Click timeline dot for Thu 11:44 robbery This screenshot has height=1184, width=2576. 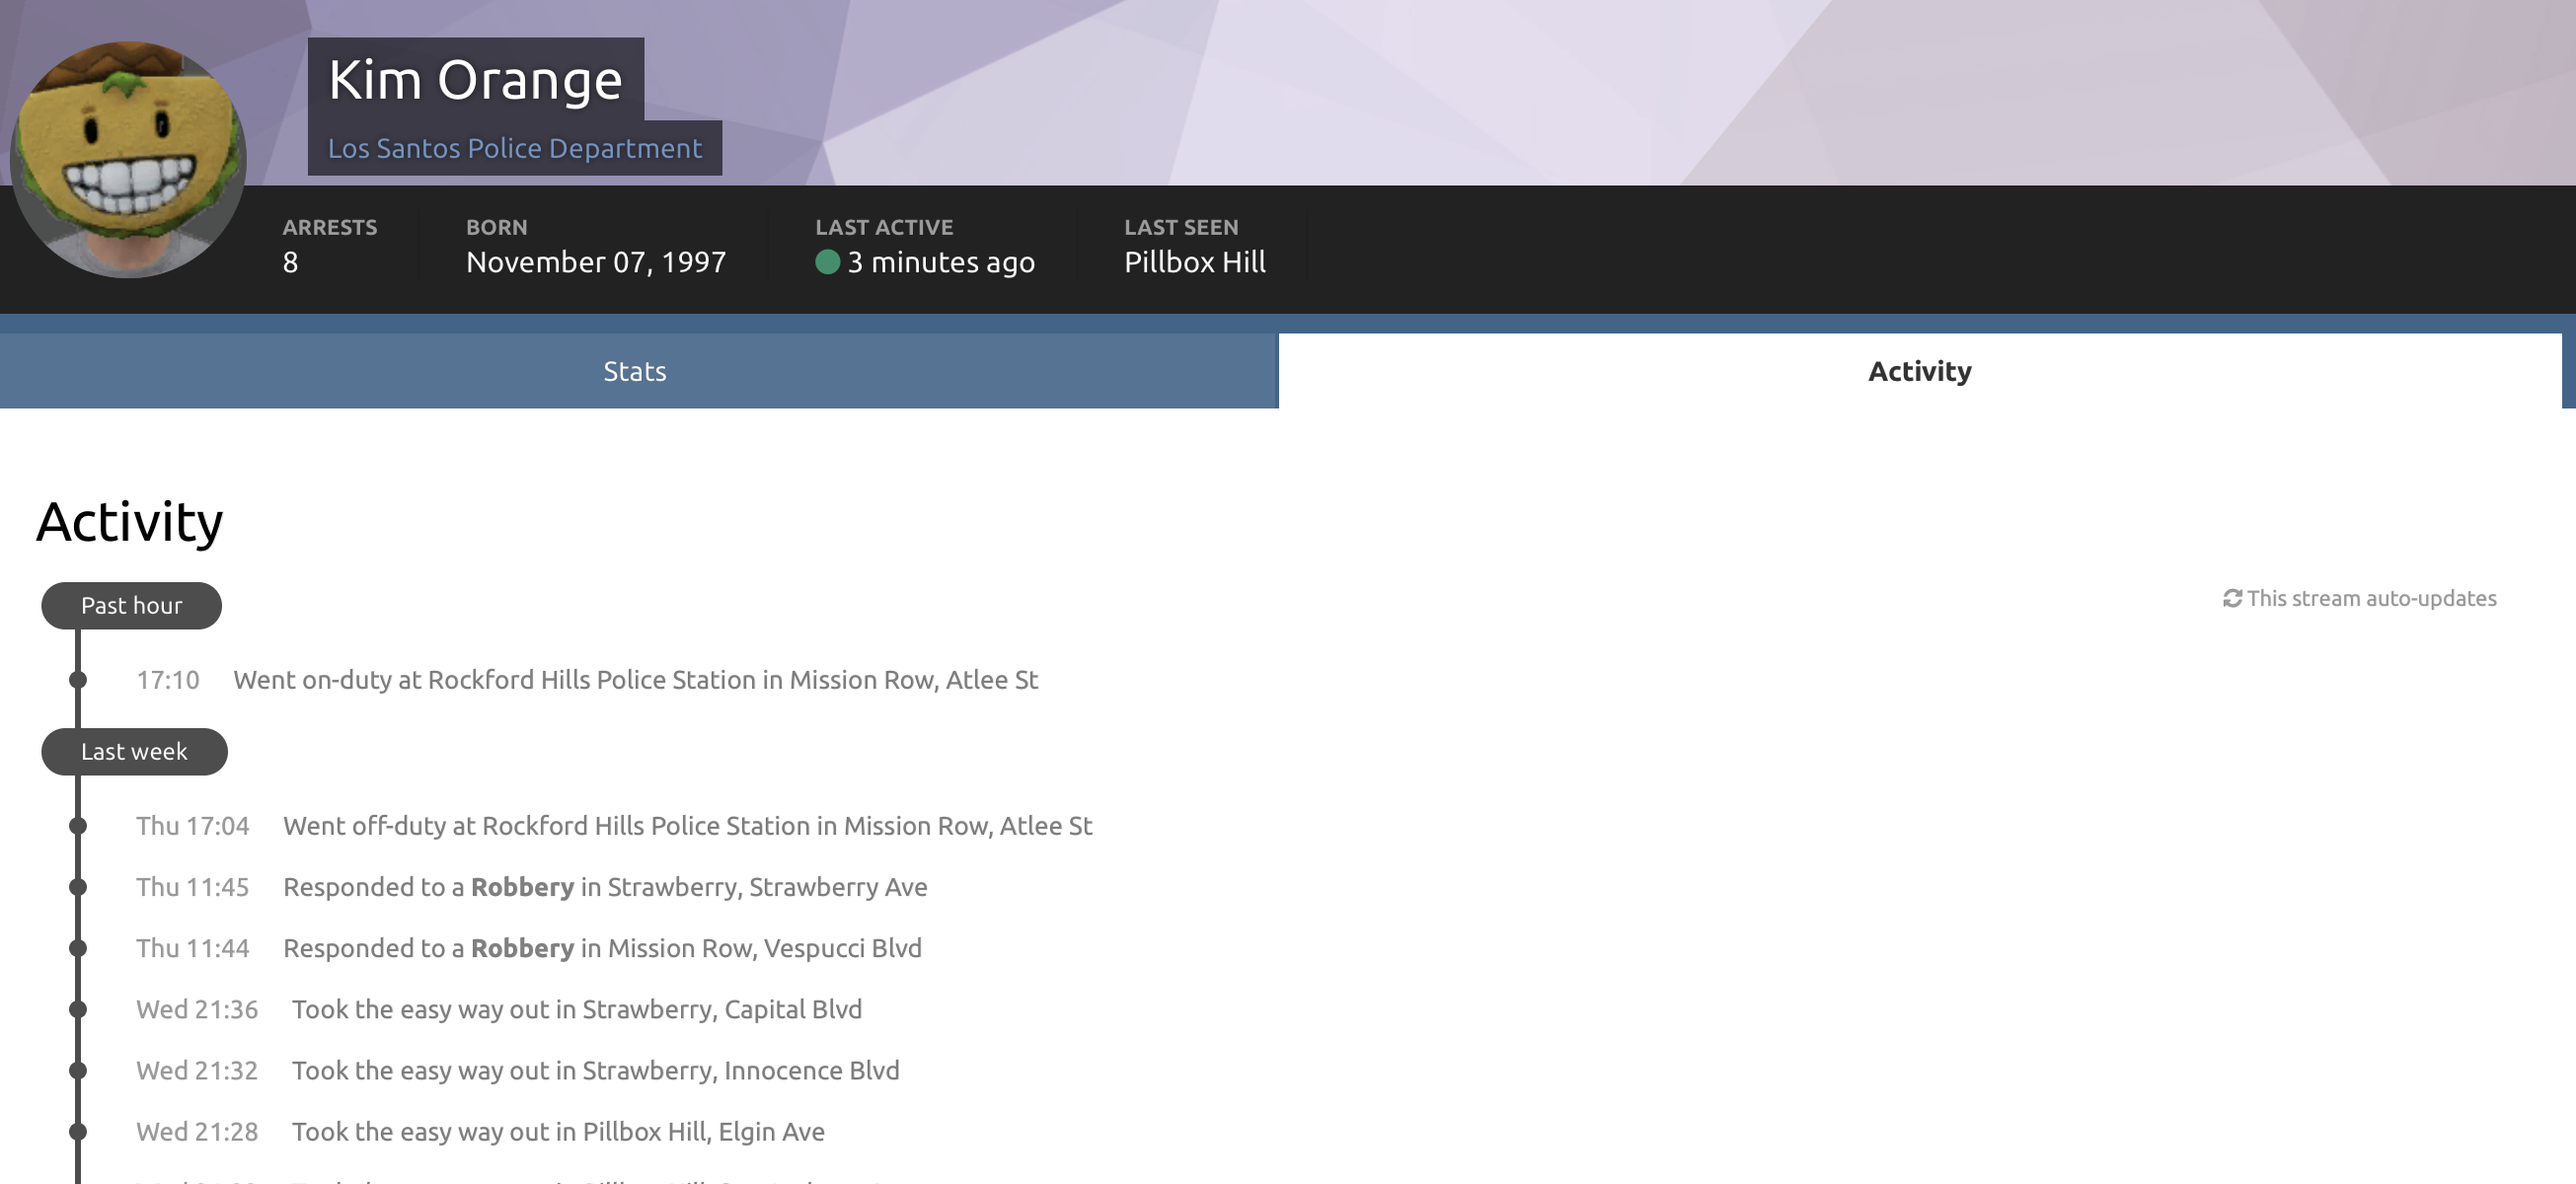point(78,948)
